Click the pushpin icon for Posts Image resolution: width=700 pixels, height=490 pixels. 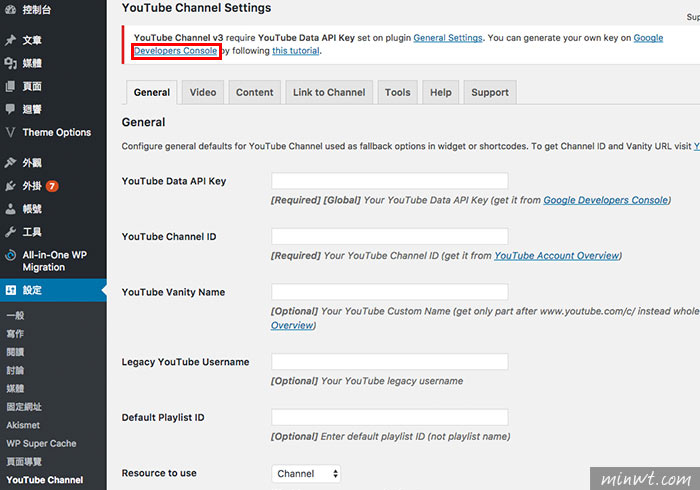point(10,40)
